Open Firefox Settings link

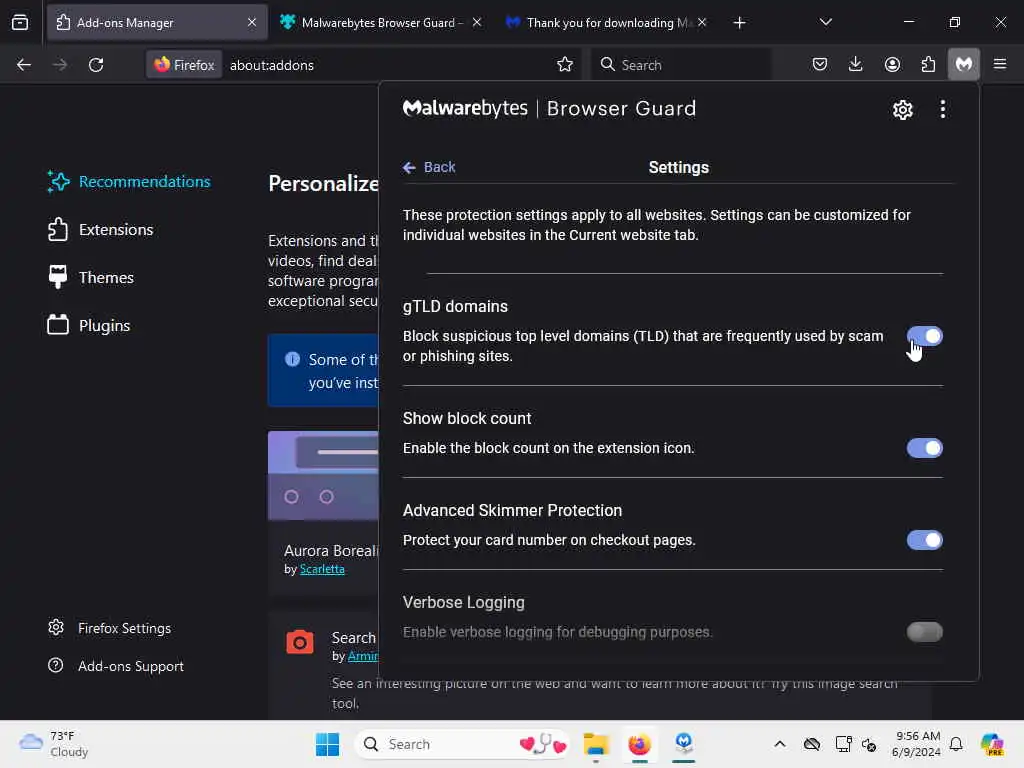(x=109, y=628)
